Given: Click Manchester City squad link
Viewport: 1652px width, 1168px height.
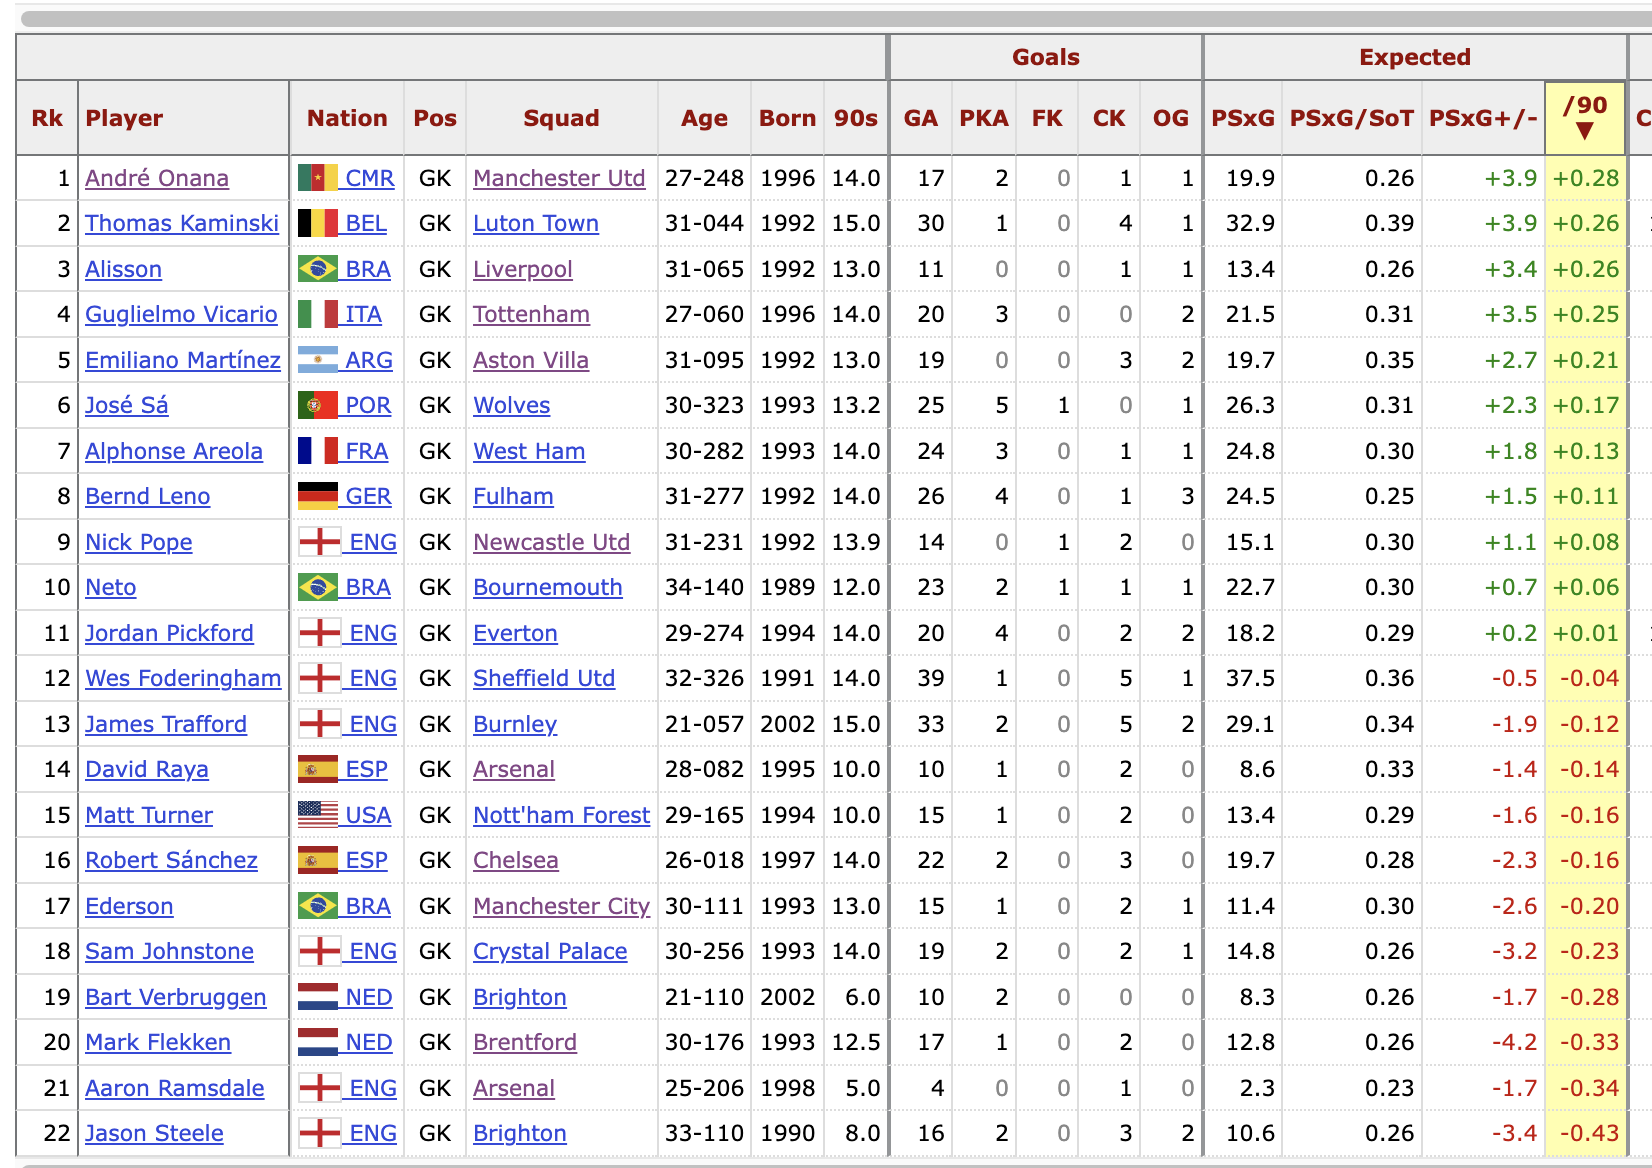Looking at the screenshot, I should coord(562,906).
